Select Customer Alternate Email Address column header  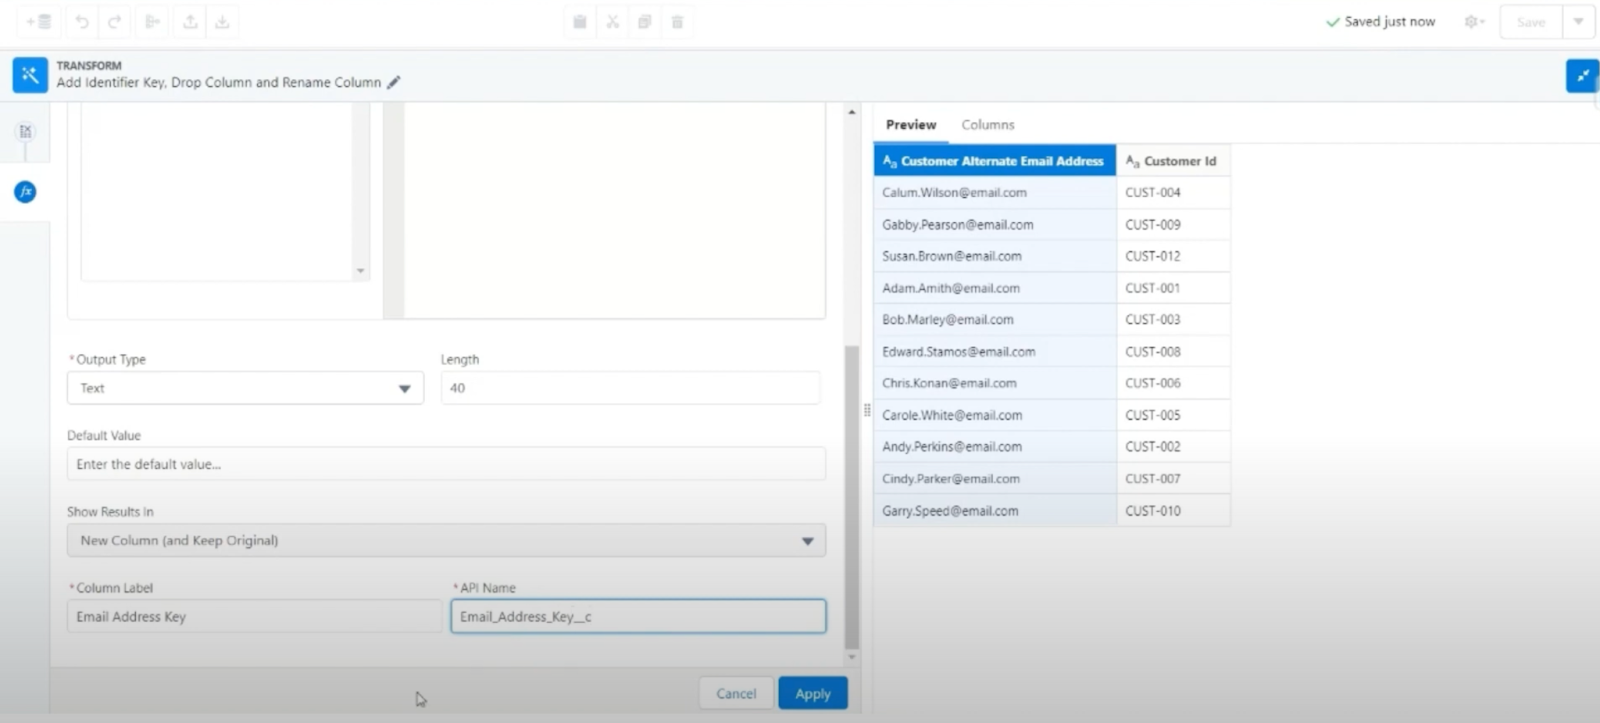coord(995,160)
